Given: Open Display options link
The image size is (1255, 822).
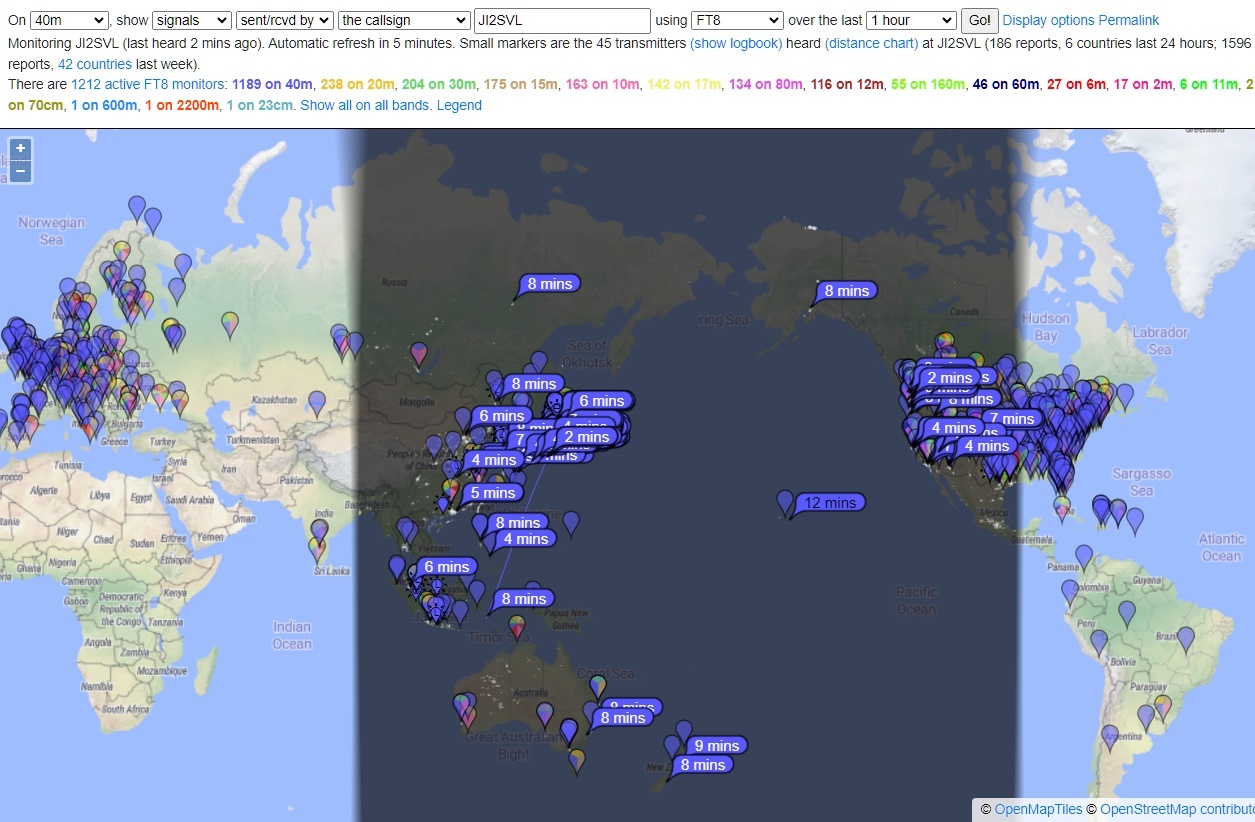Looking at the screenshot, I should 1048,20.
